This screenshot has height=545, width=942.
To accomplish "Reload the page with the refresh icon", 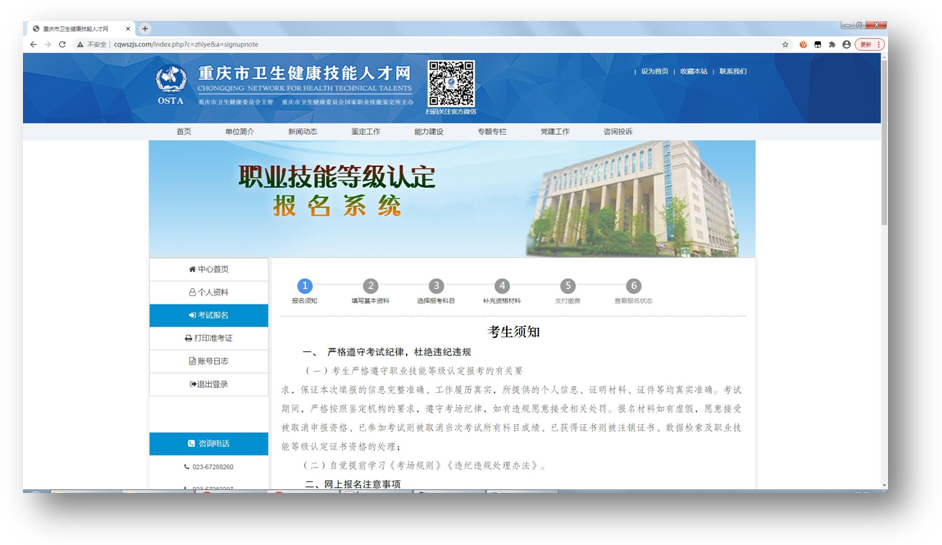I will click(62, 44).
